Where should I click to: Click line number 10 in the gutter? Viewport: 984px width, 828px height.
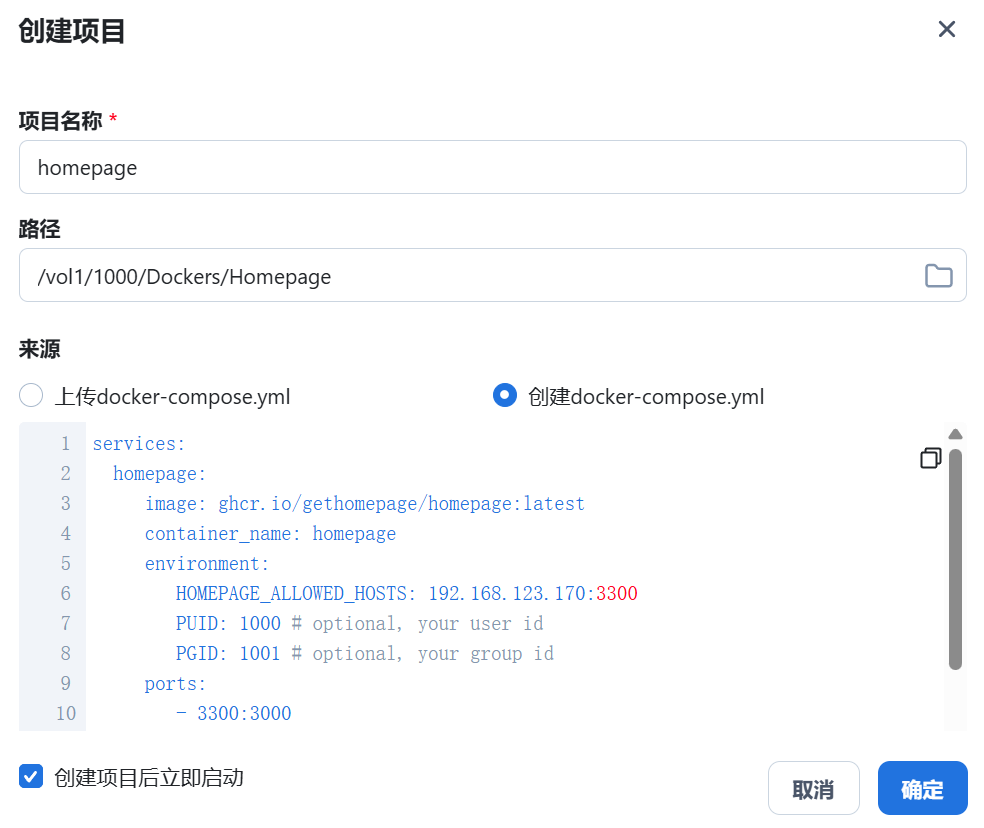[x=66, y=714]
